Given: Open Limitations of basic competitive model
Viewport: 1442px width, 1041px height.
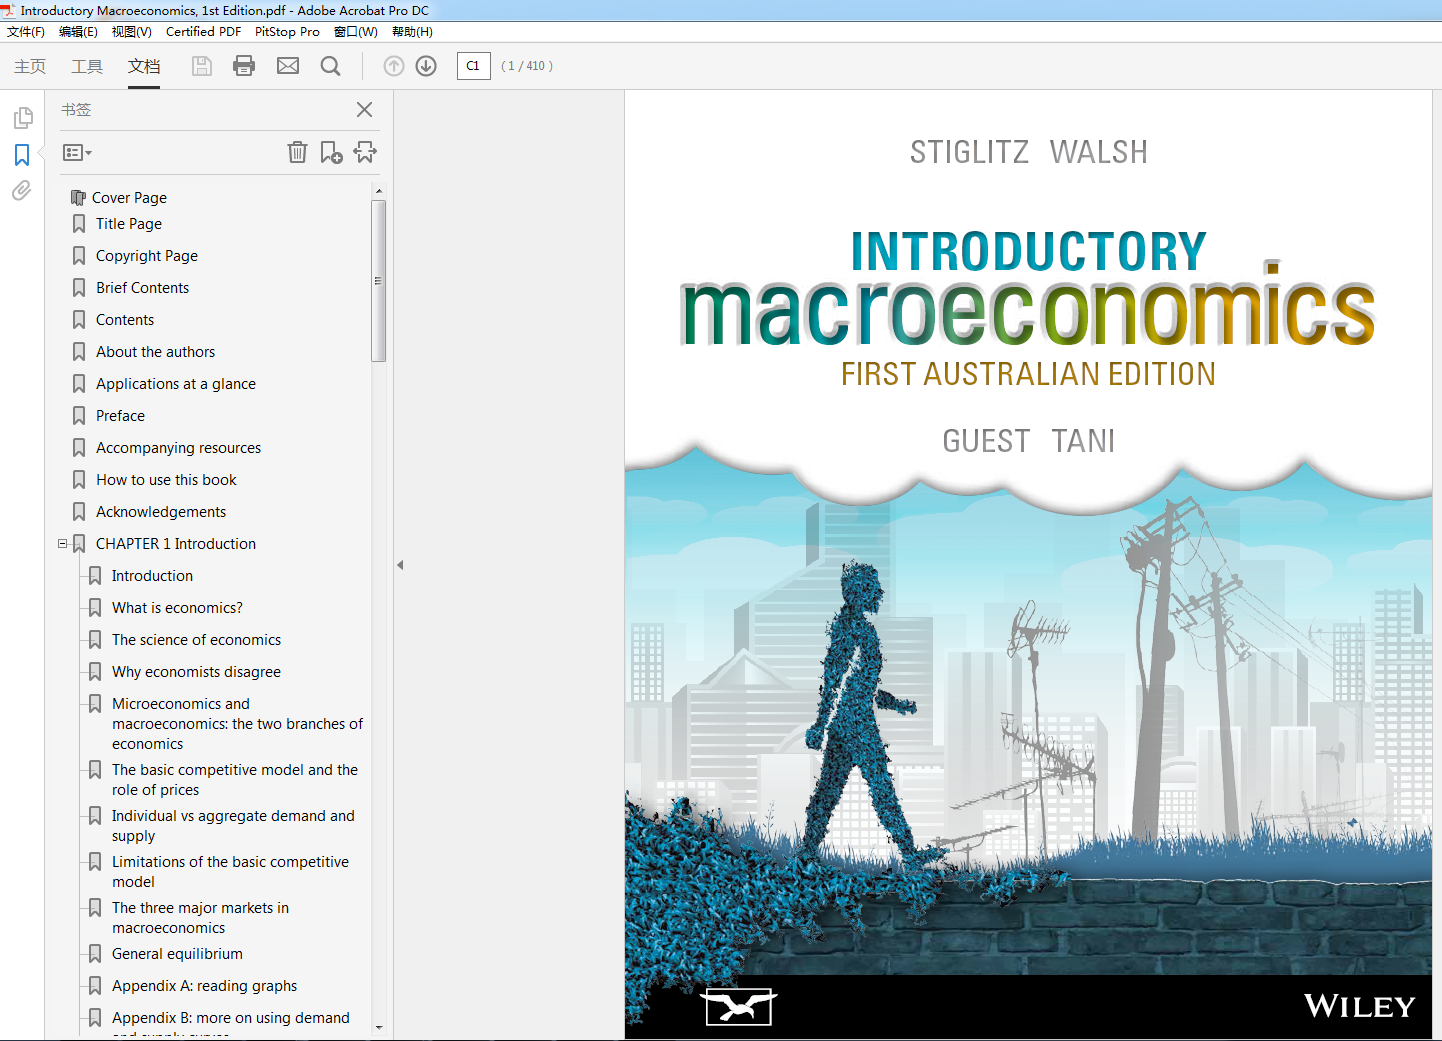Looking at the screenshot, I should [230, 872].
